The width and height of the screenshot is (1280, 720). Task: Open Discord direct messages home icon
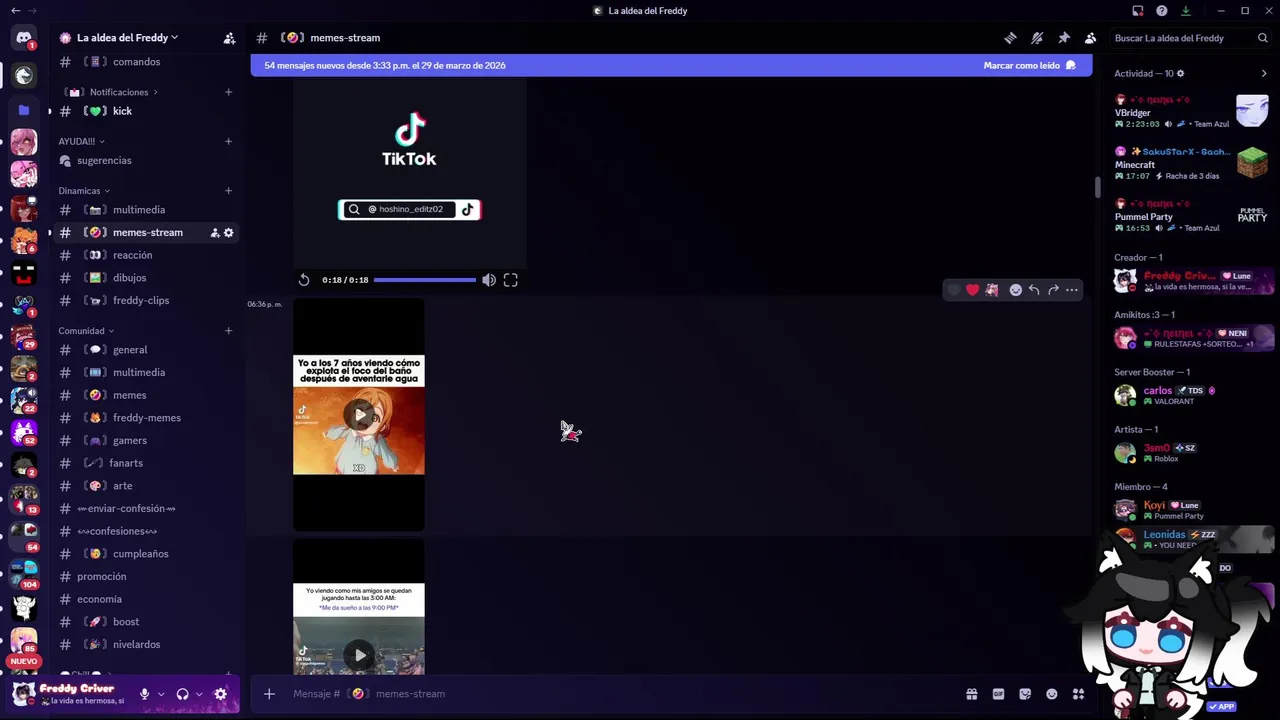coord(24,38)
